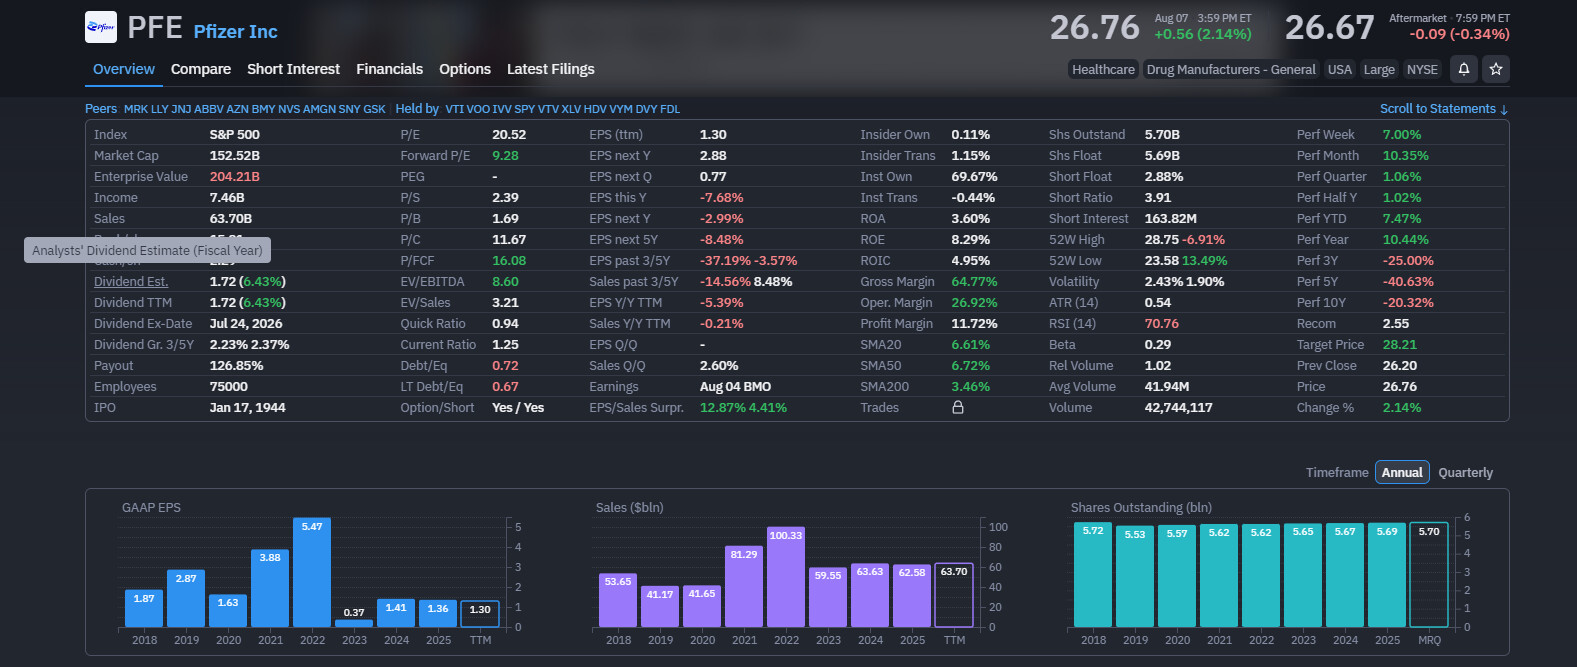Click the 2022 Sales bar of 100.33
The image size is (1577, 667).
(x=786, y=577)
